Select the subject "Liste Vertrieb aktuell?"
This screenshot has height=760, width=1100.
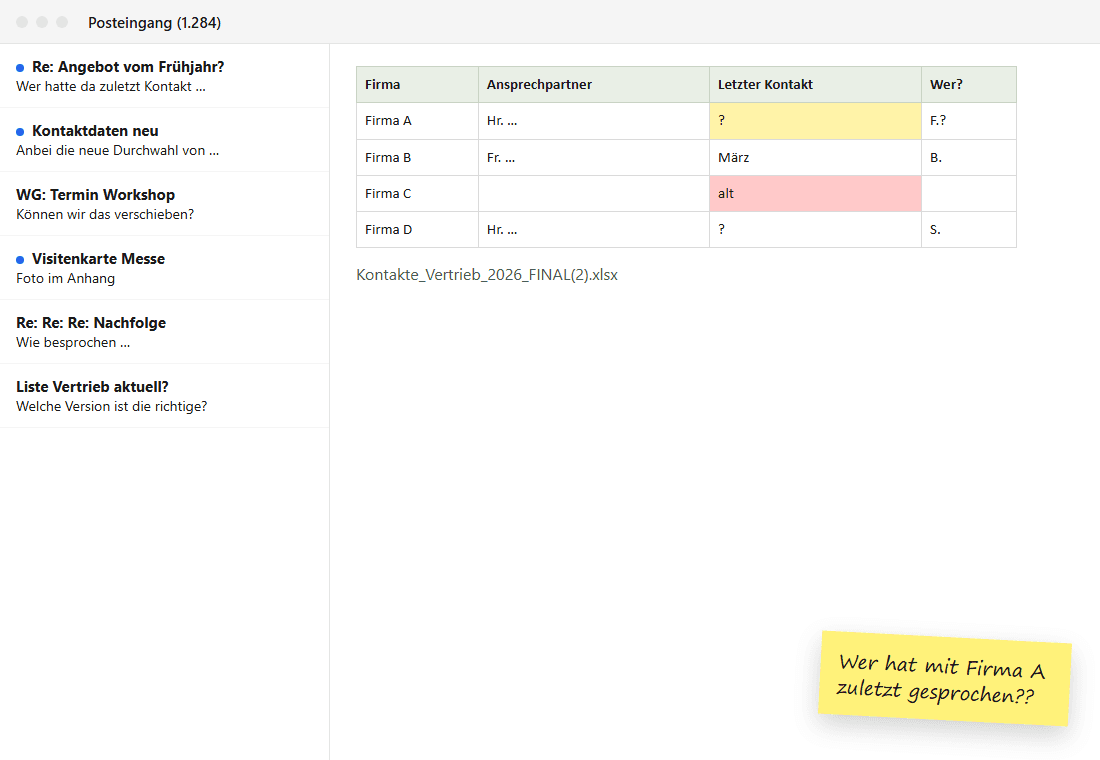(93, 387)
